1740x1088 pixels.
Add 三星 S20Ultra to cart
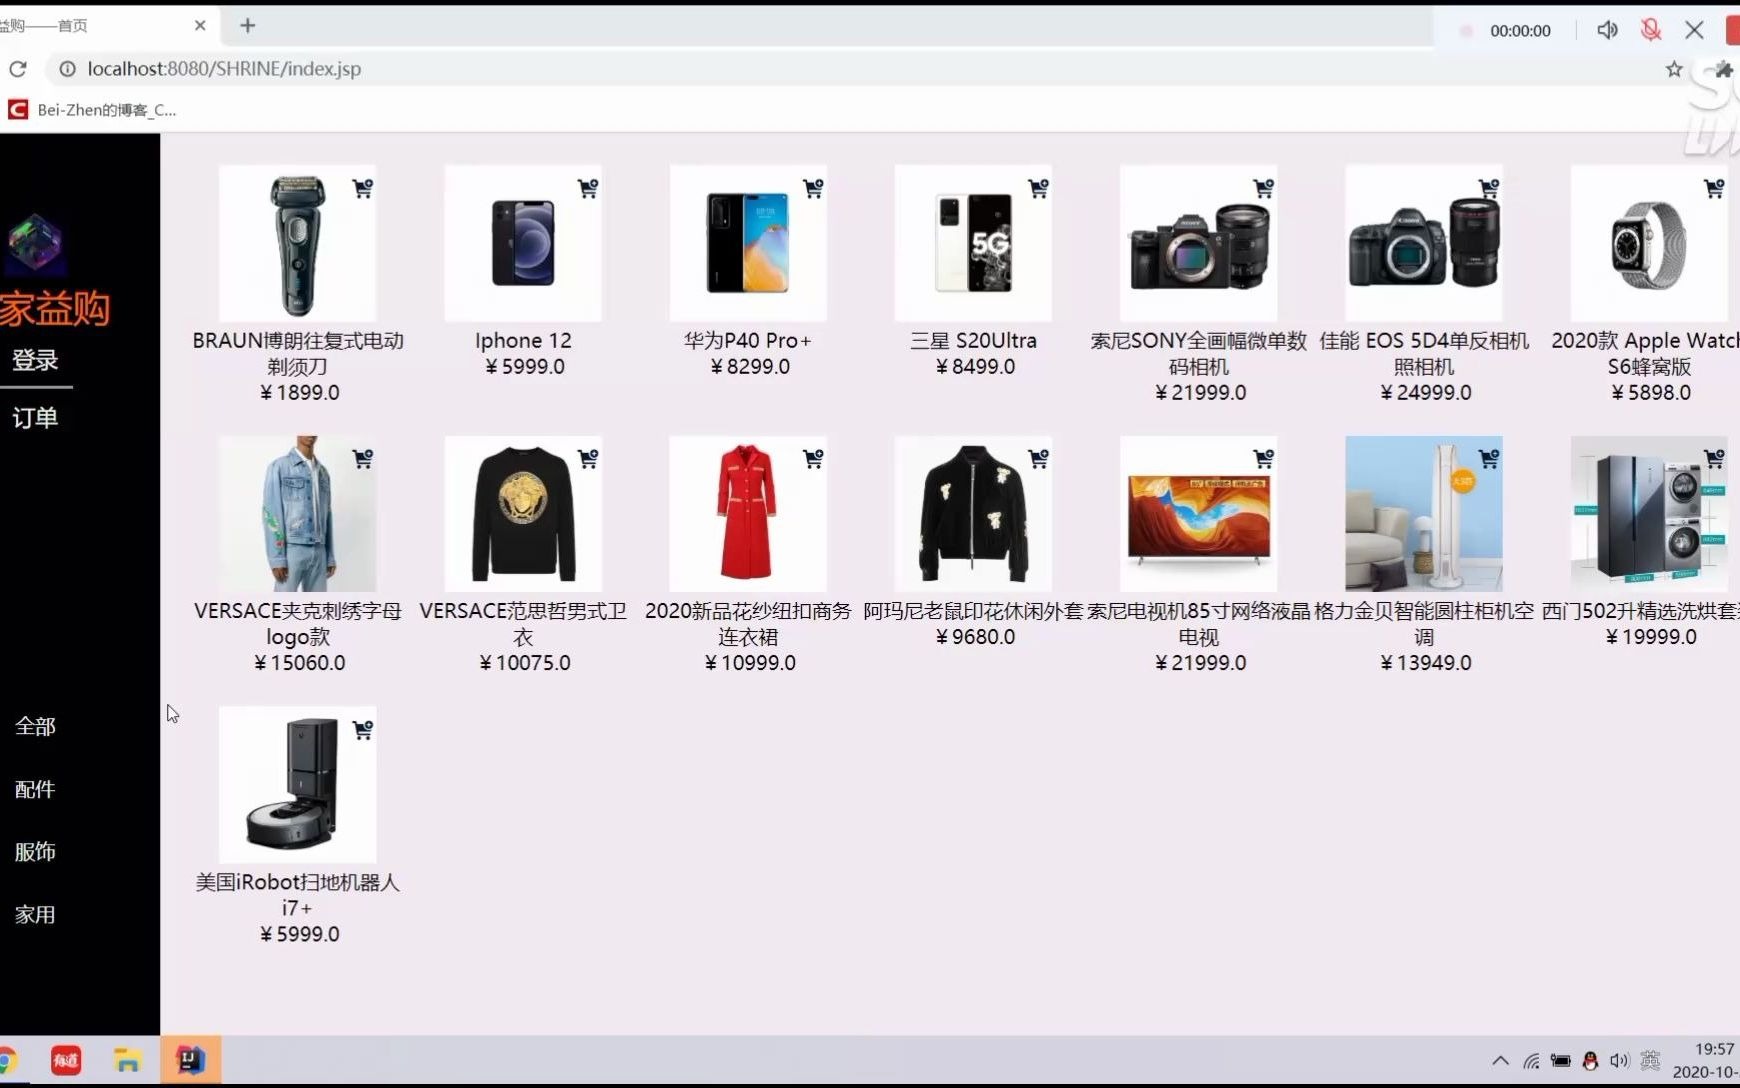(1039, 188)
